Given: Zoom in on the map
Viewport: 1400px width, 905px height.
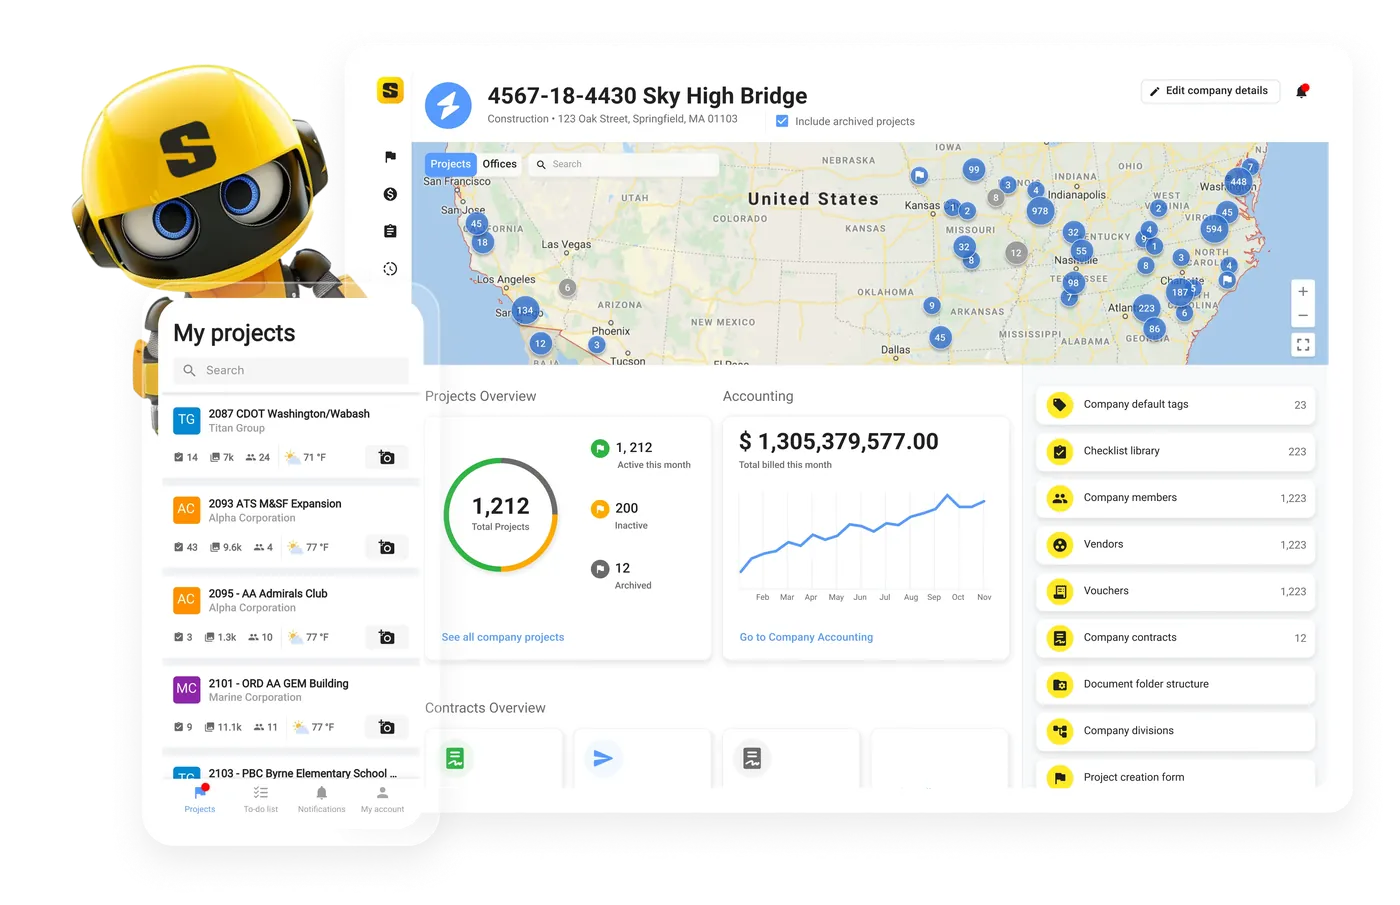Looking at the screenshot, I should point(1303,291).
